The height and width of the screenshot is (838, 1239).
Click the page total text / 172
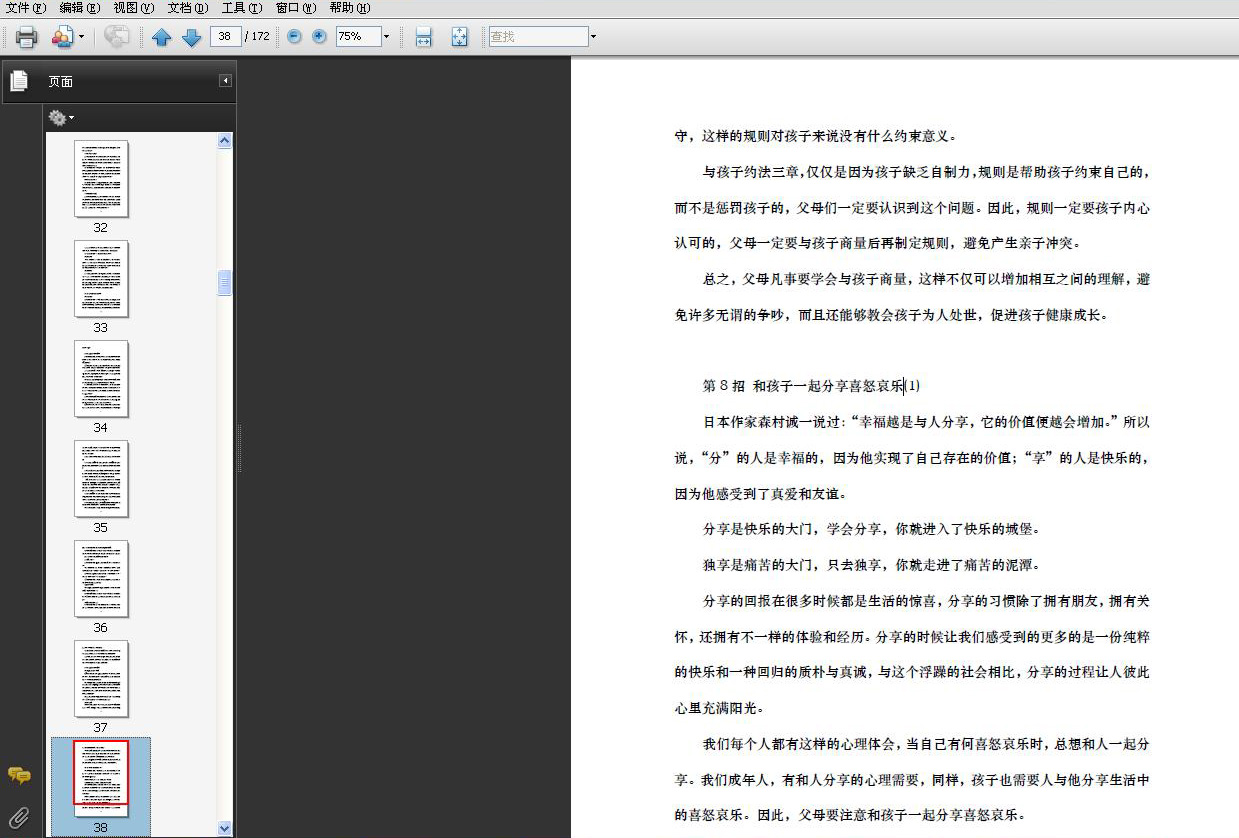(x=258, y=36)
